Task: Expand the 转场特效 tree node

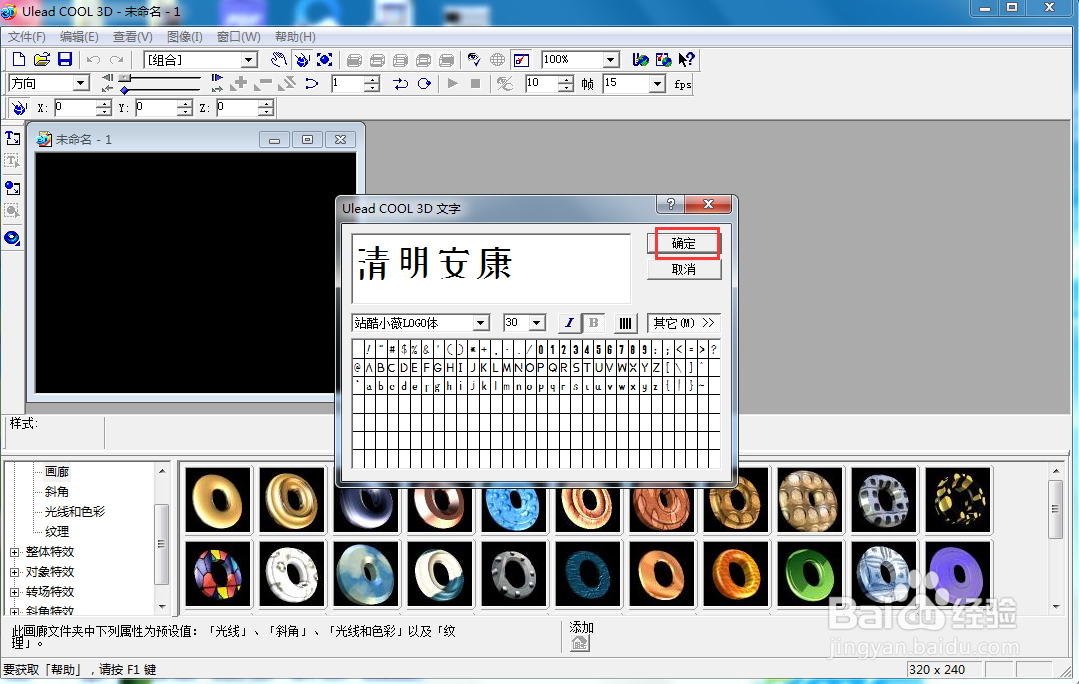Action: (x=14, y=592)
